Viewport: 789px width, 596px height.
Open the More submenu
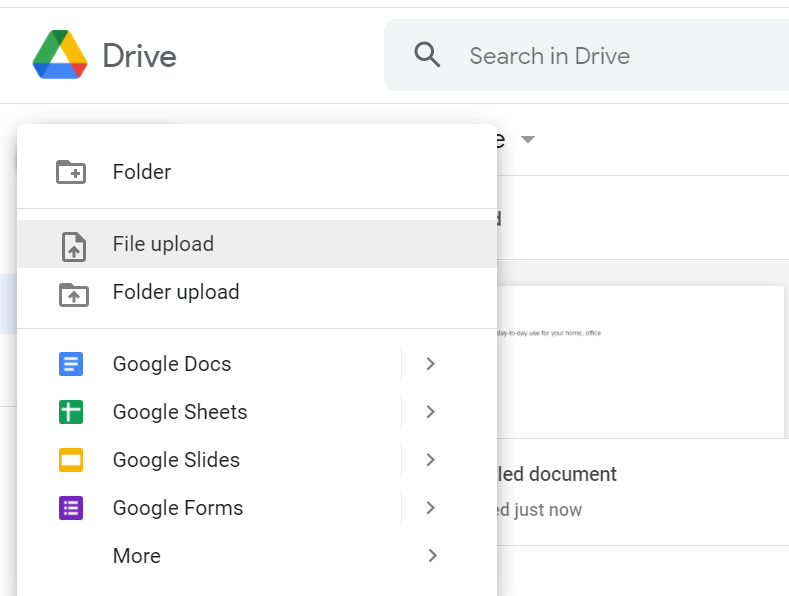coord(257,556)
